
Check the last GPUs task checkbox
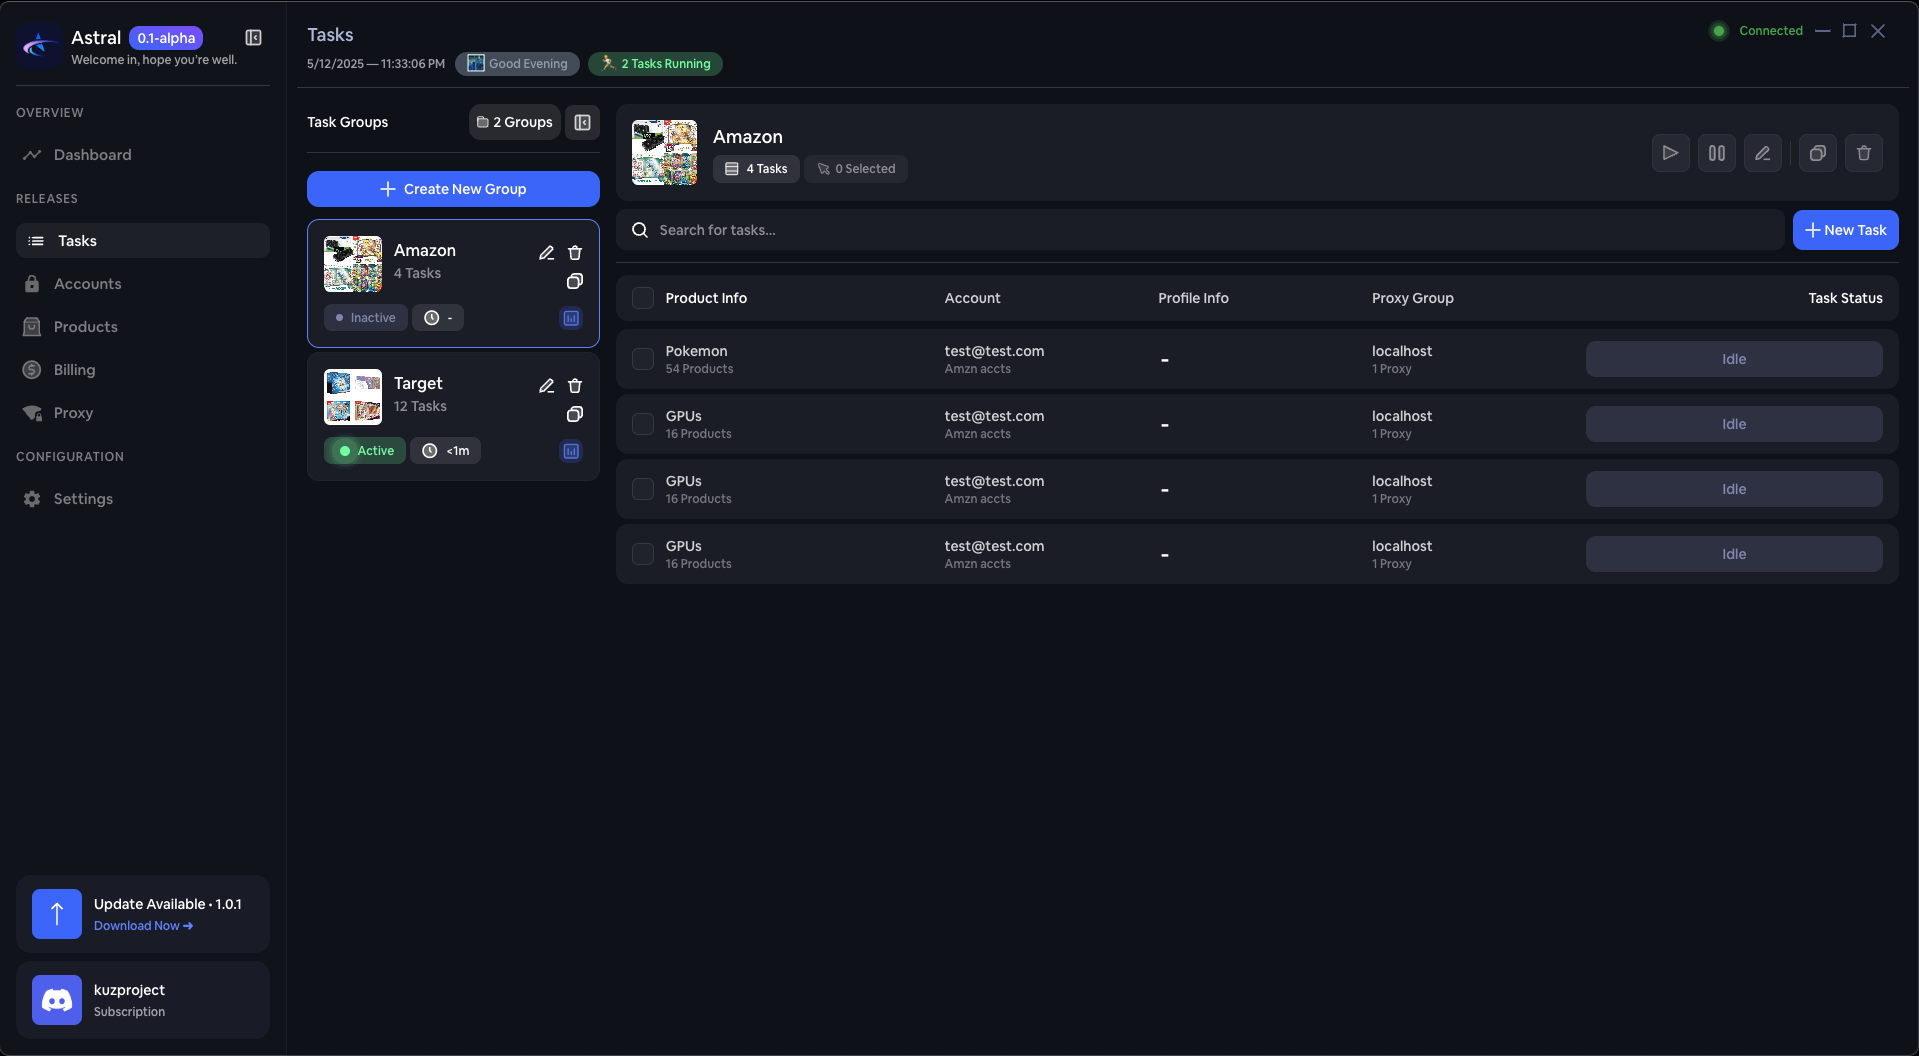coord(643,554)
